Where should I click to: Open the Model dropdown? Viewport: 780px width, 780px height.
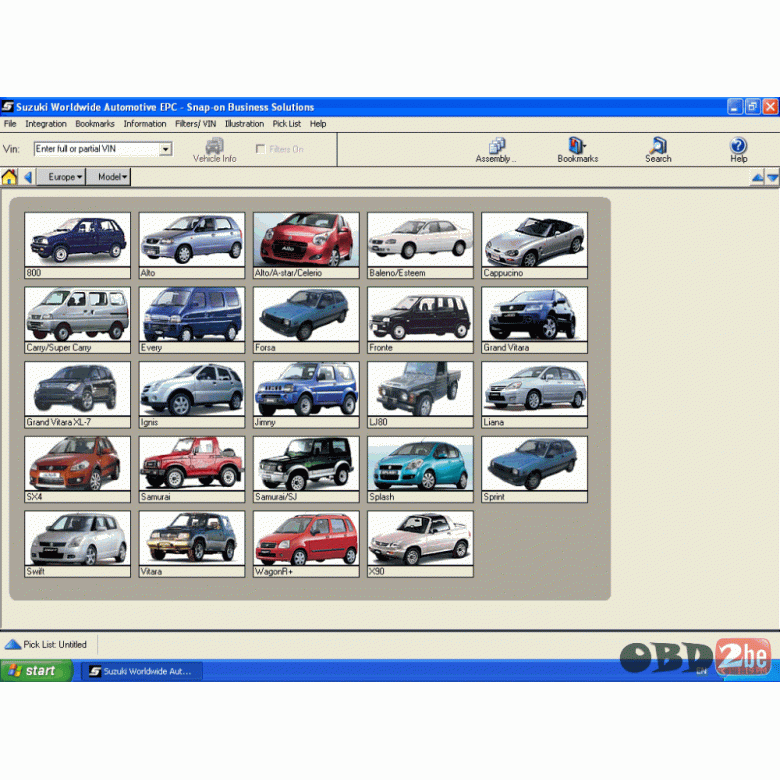[x=108, y=177]
